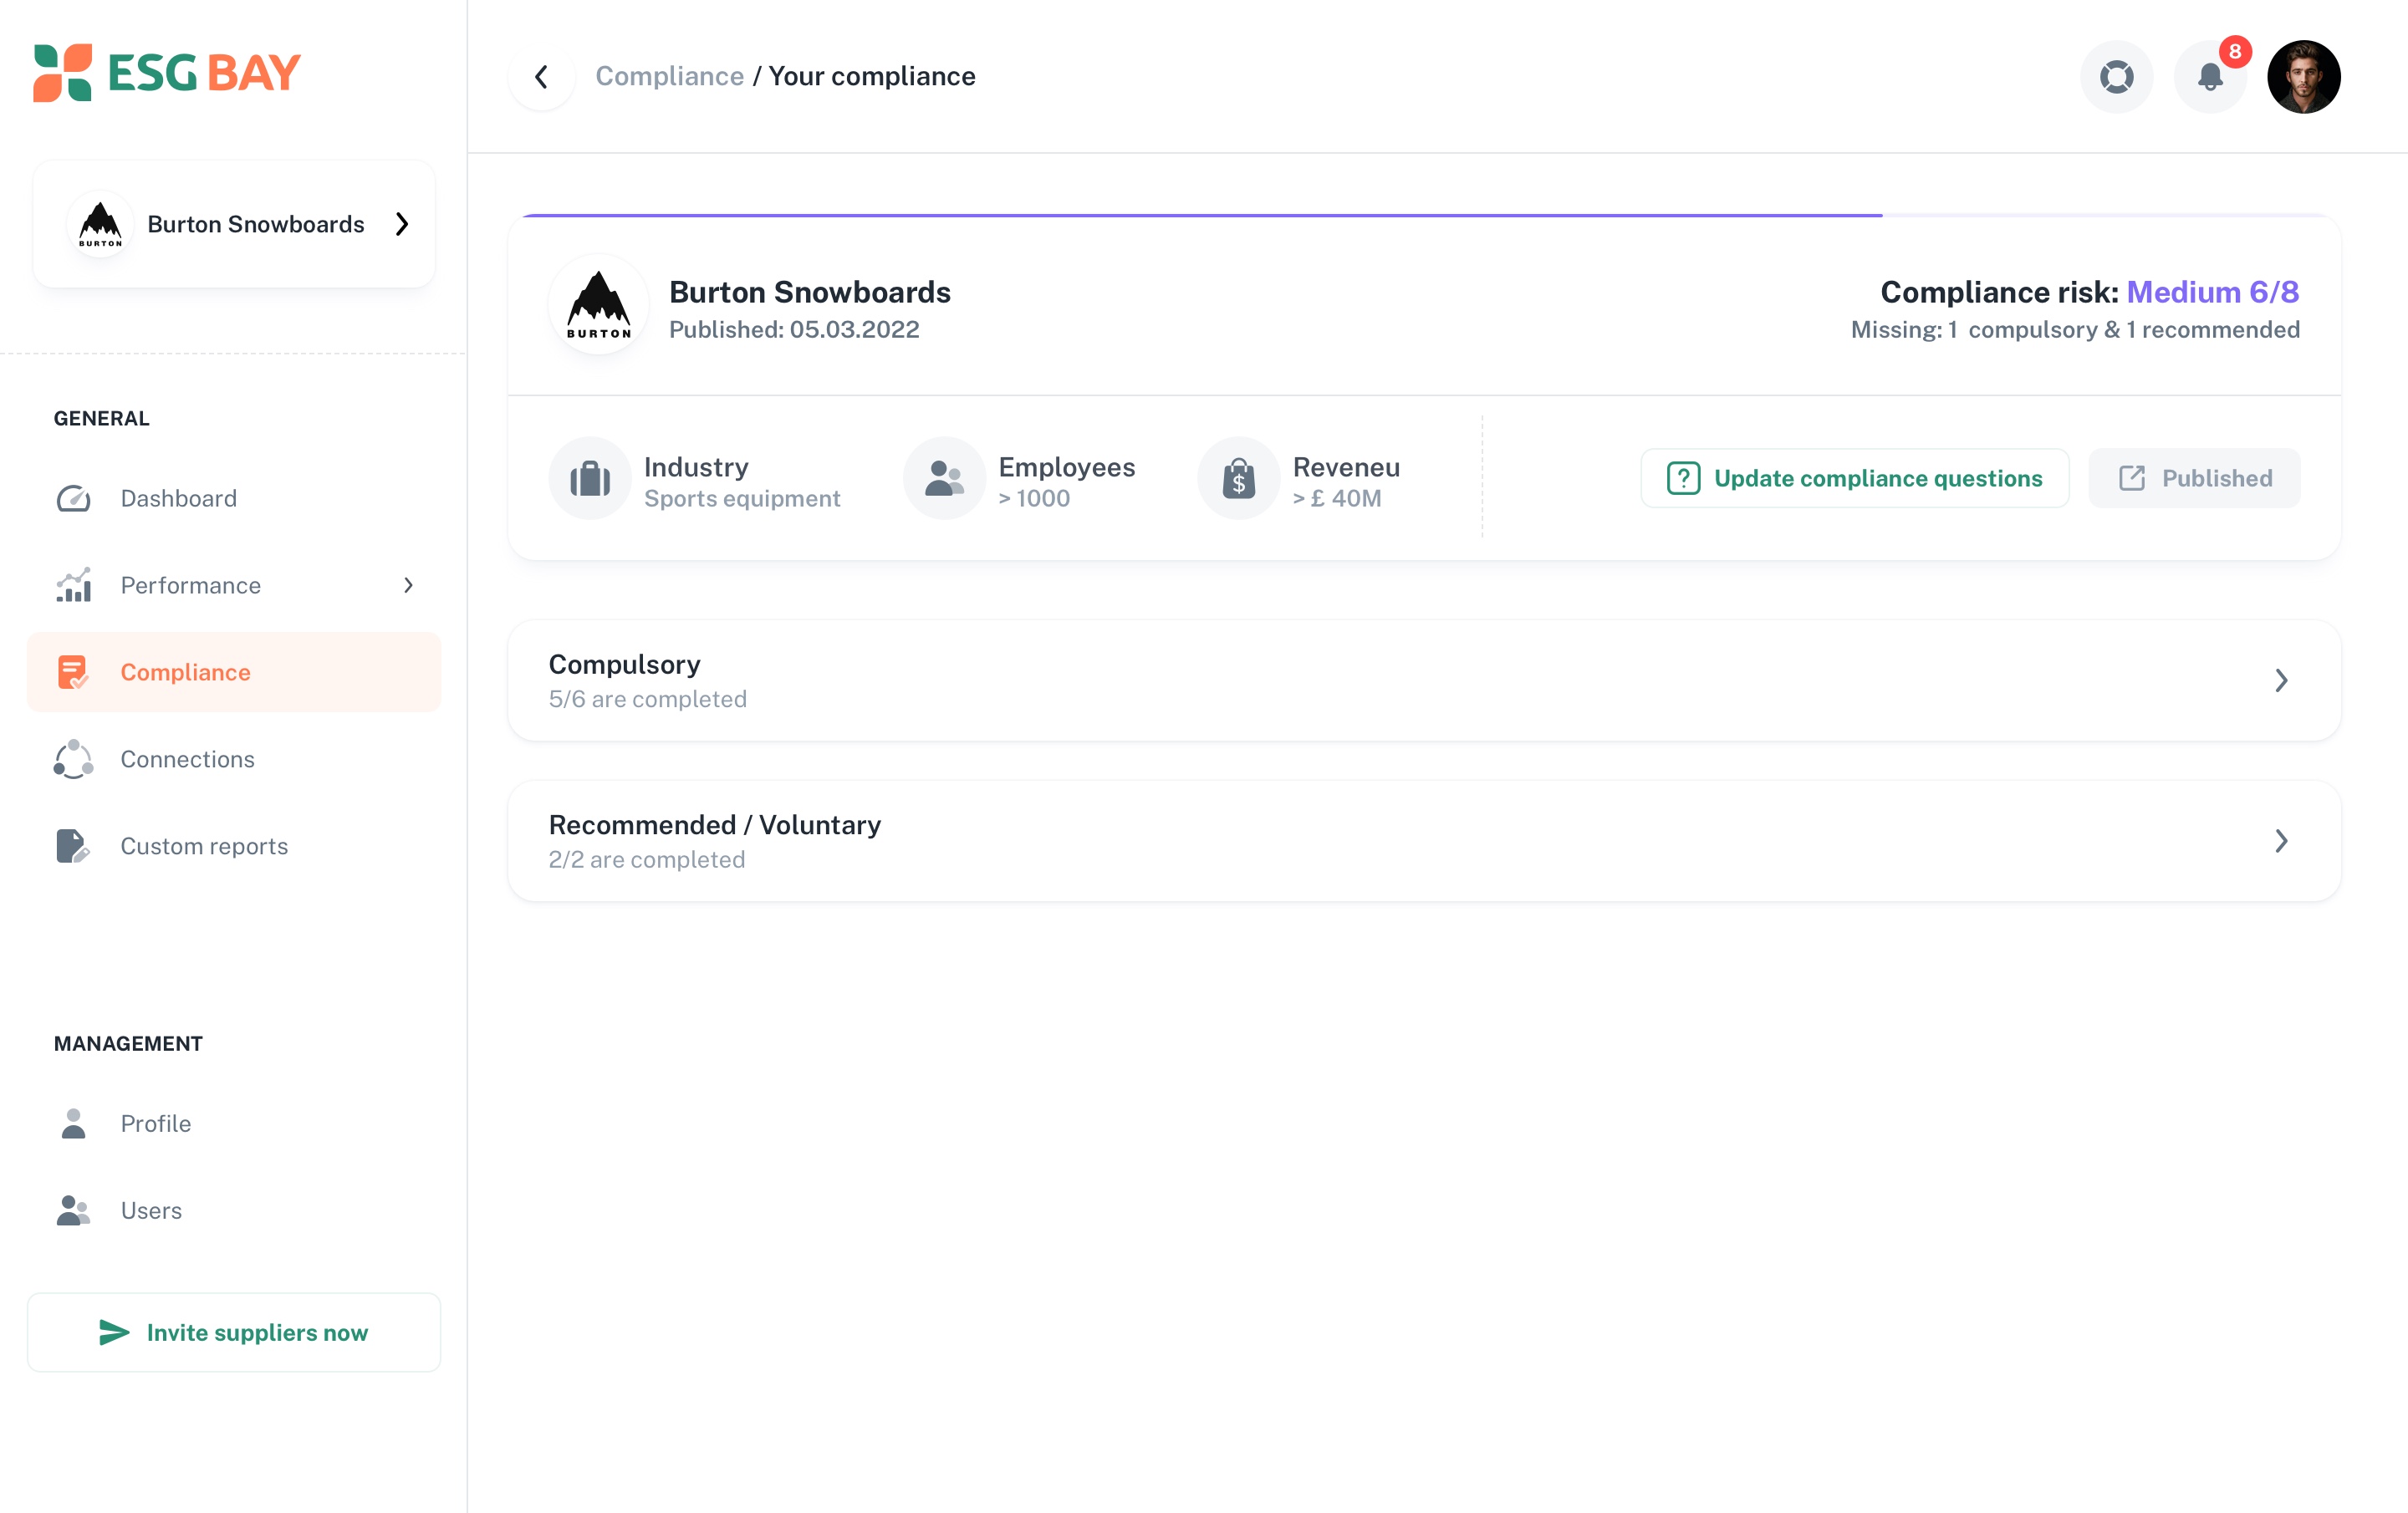This screenshot has width=2408, height=1513.
Task: Open notifications bell icon
Action: tap(2210, 77)
